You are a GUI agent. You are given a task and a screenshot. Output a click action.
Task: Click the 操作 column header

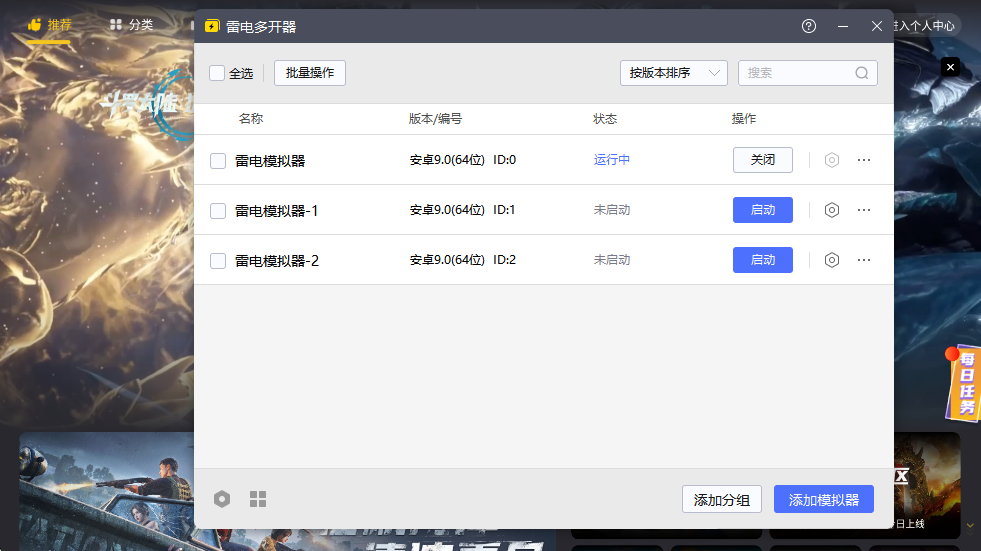pyautogui.click(x=744, y=119)
